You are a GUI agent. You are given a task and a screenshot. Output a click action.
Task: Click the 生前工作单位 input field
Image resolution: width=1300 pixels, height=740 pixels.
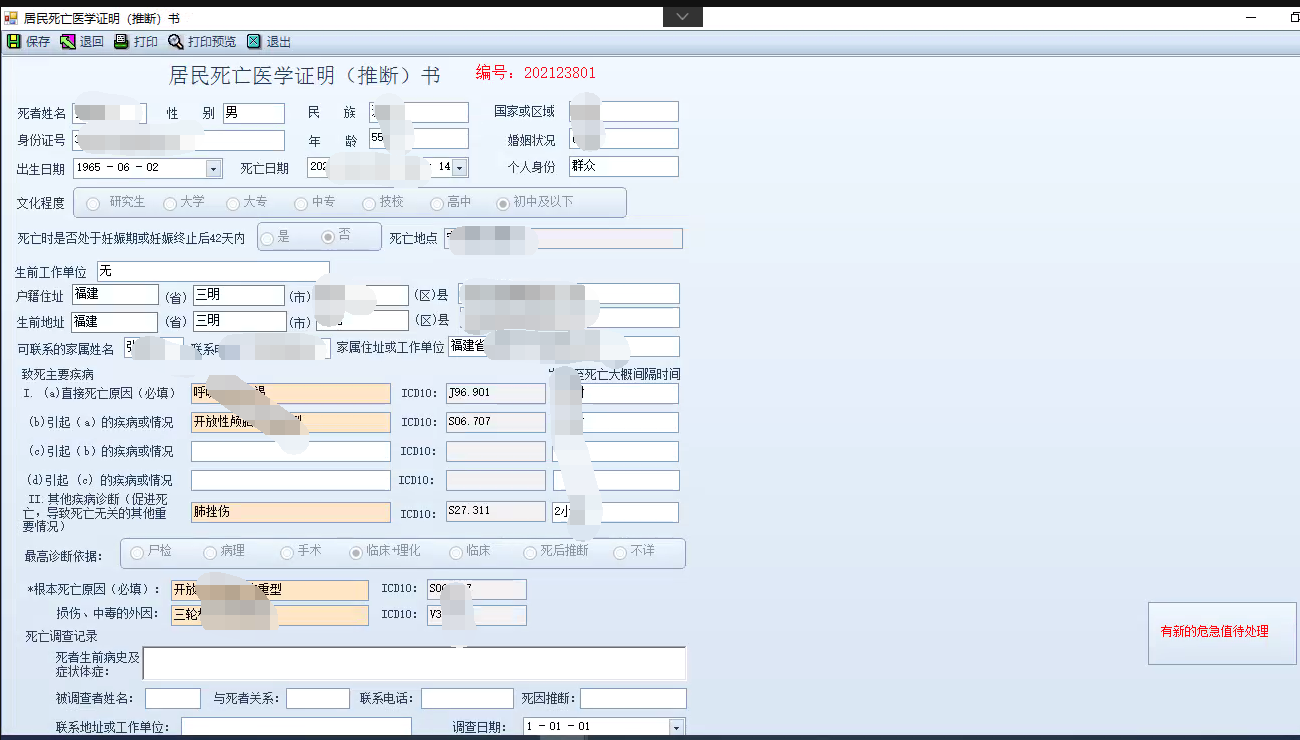click(x=213, y=271)
